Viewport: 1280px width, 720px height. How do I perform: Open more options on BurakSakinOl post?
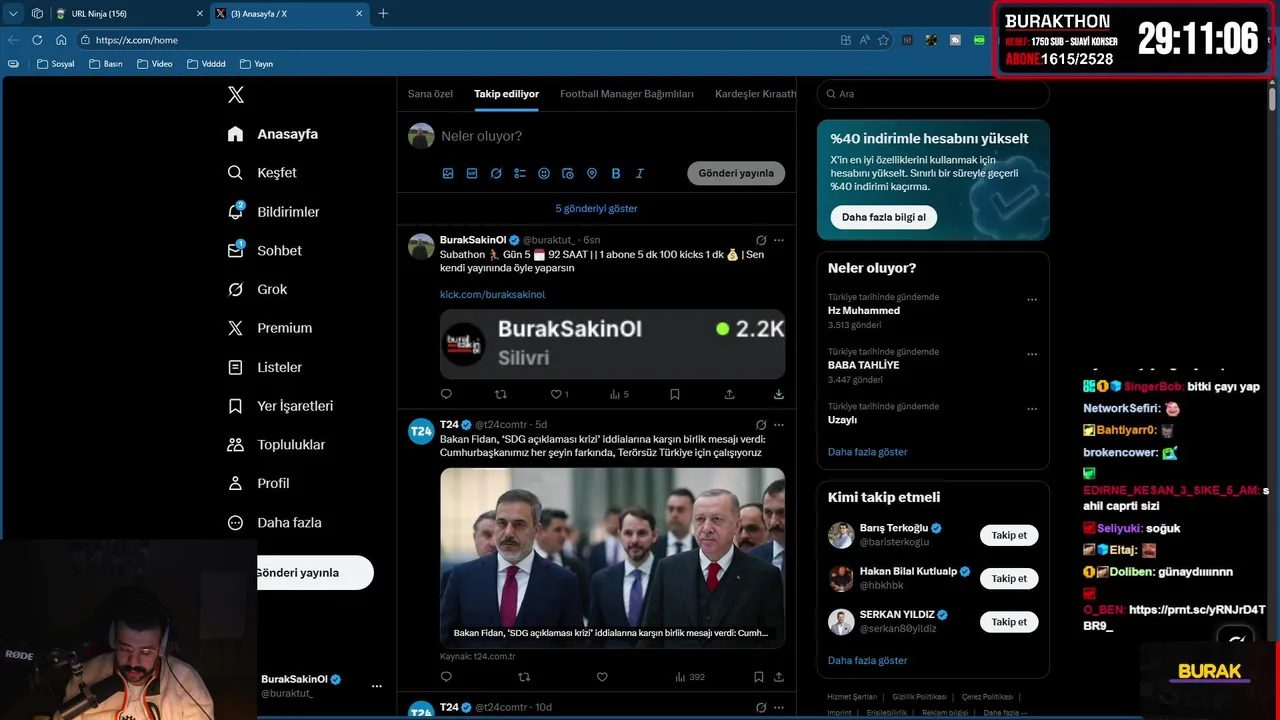coord(778,240)
